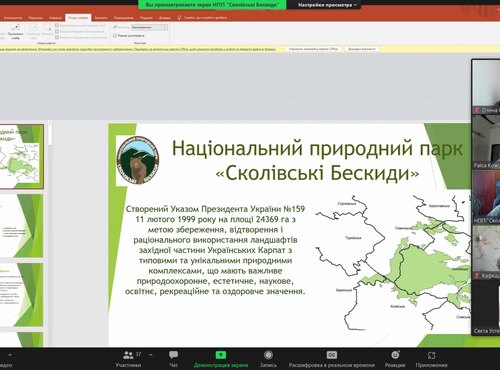Open the live transcription CC icon
This screenshot has height=370, width=500.
pos(332,355)
